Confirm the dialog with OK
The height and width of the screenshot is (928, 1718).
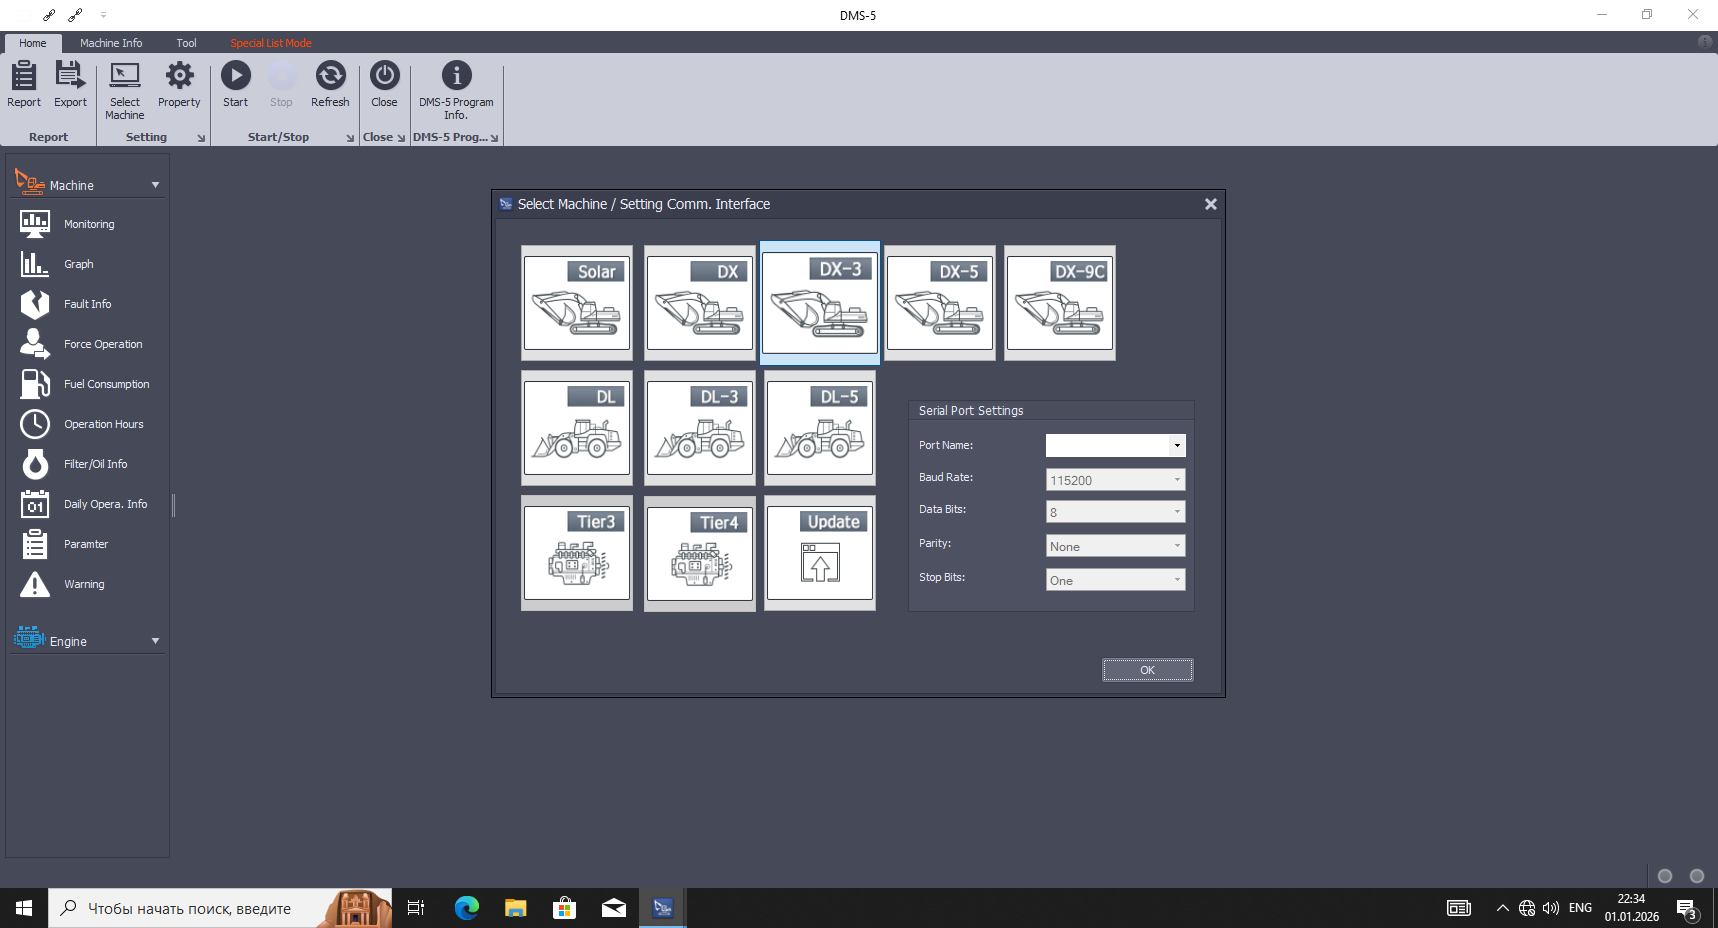(x=1147, y=670)
